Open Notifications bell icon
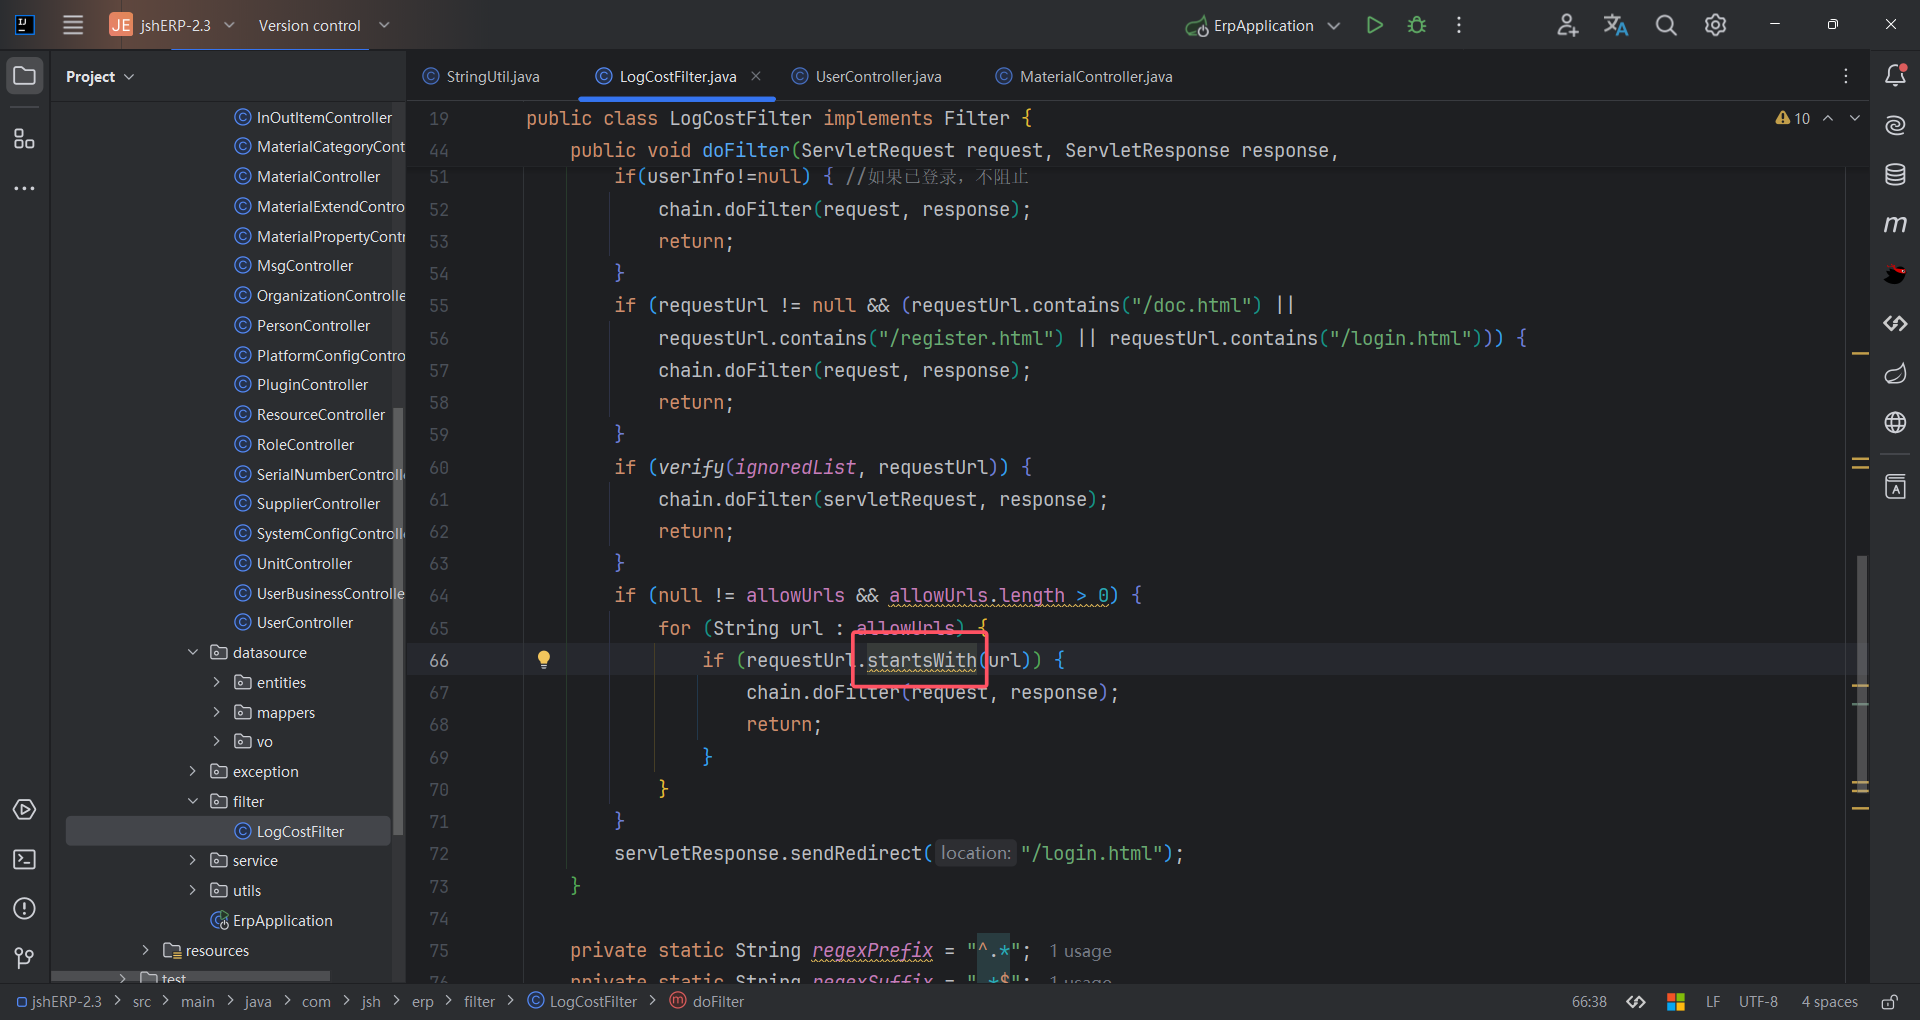This screenshot has height=1020, width=1920. tap(1895, 75)
